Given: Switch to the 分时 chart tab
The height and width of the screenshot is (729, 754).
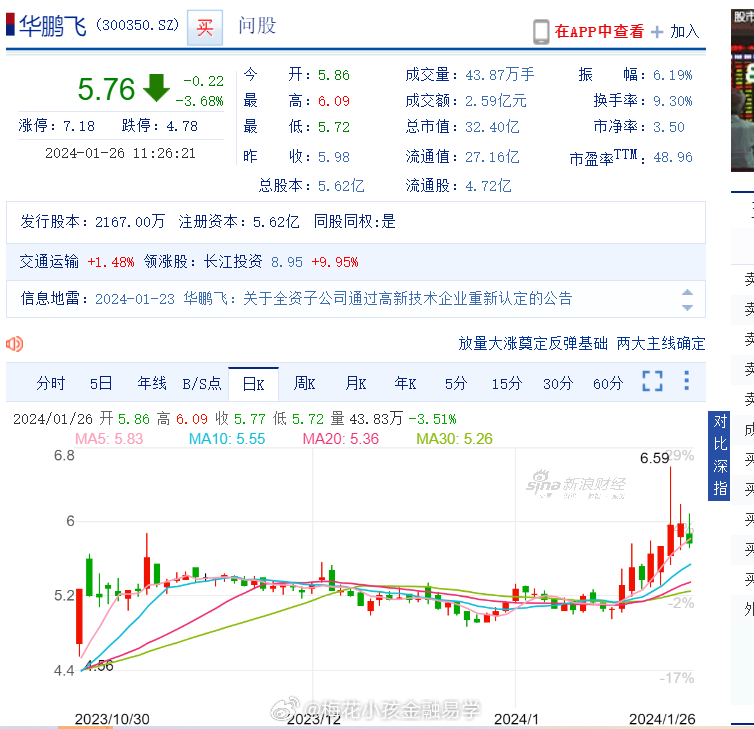Looking at the screenshot, I should pos(50,383).
